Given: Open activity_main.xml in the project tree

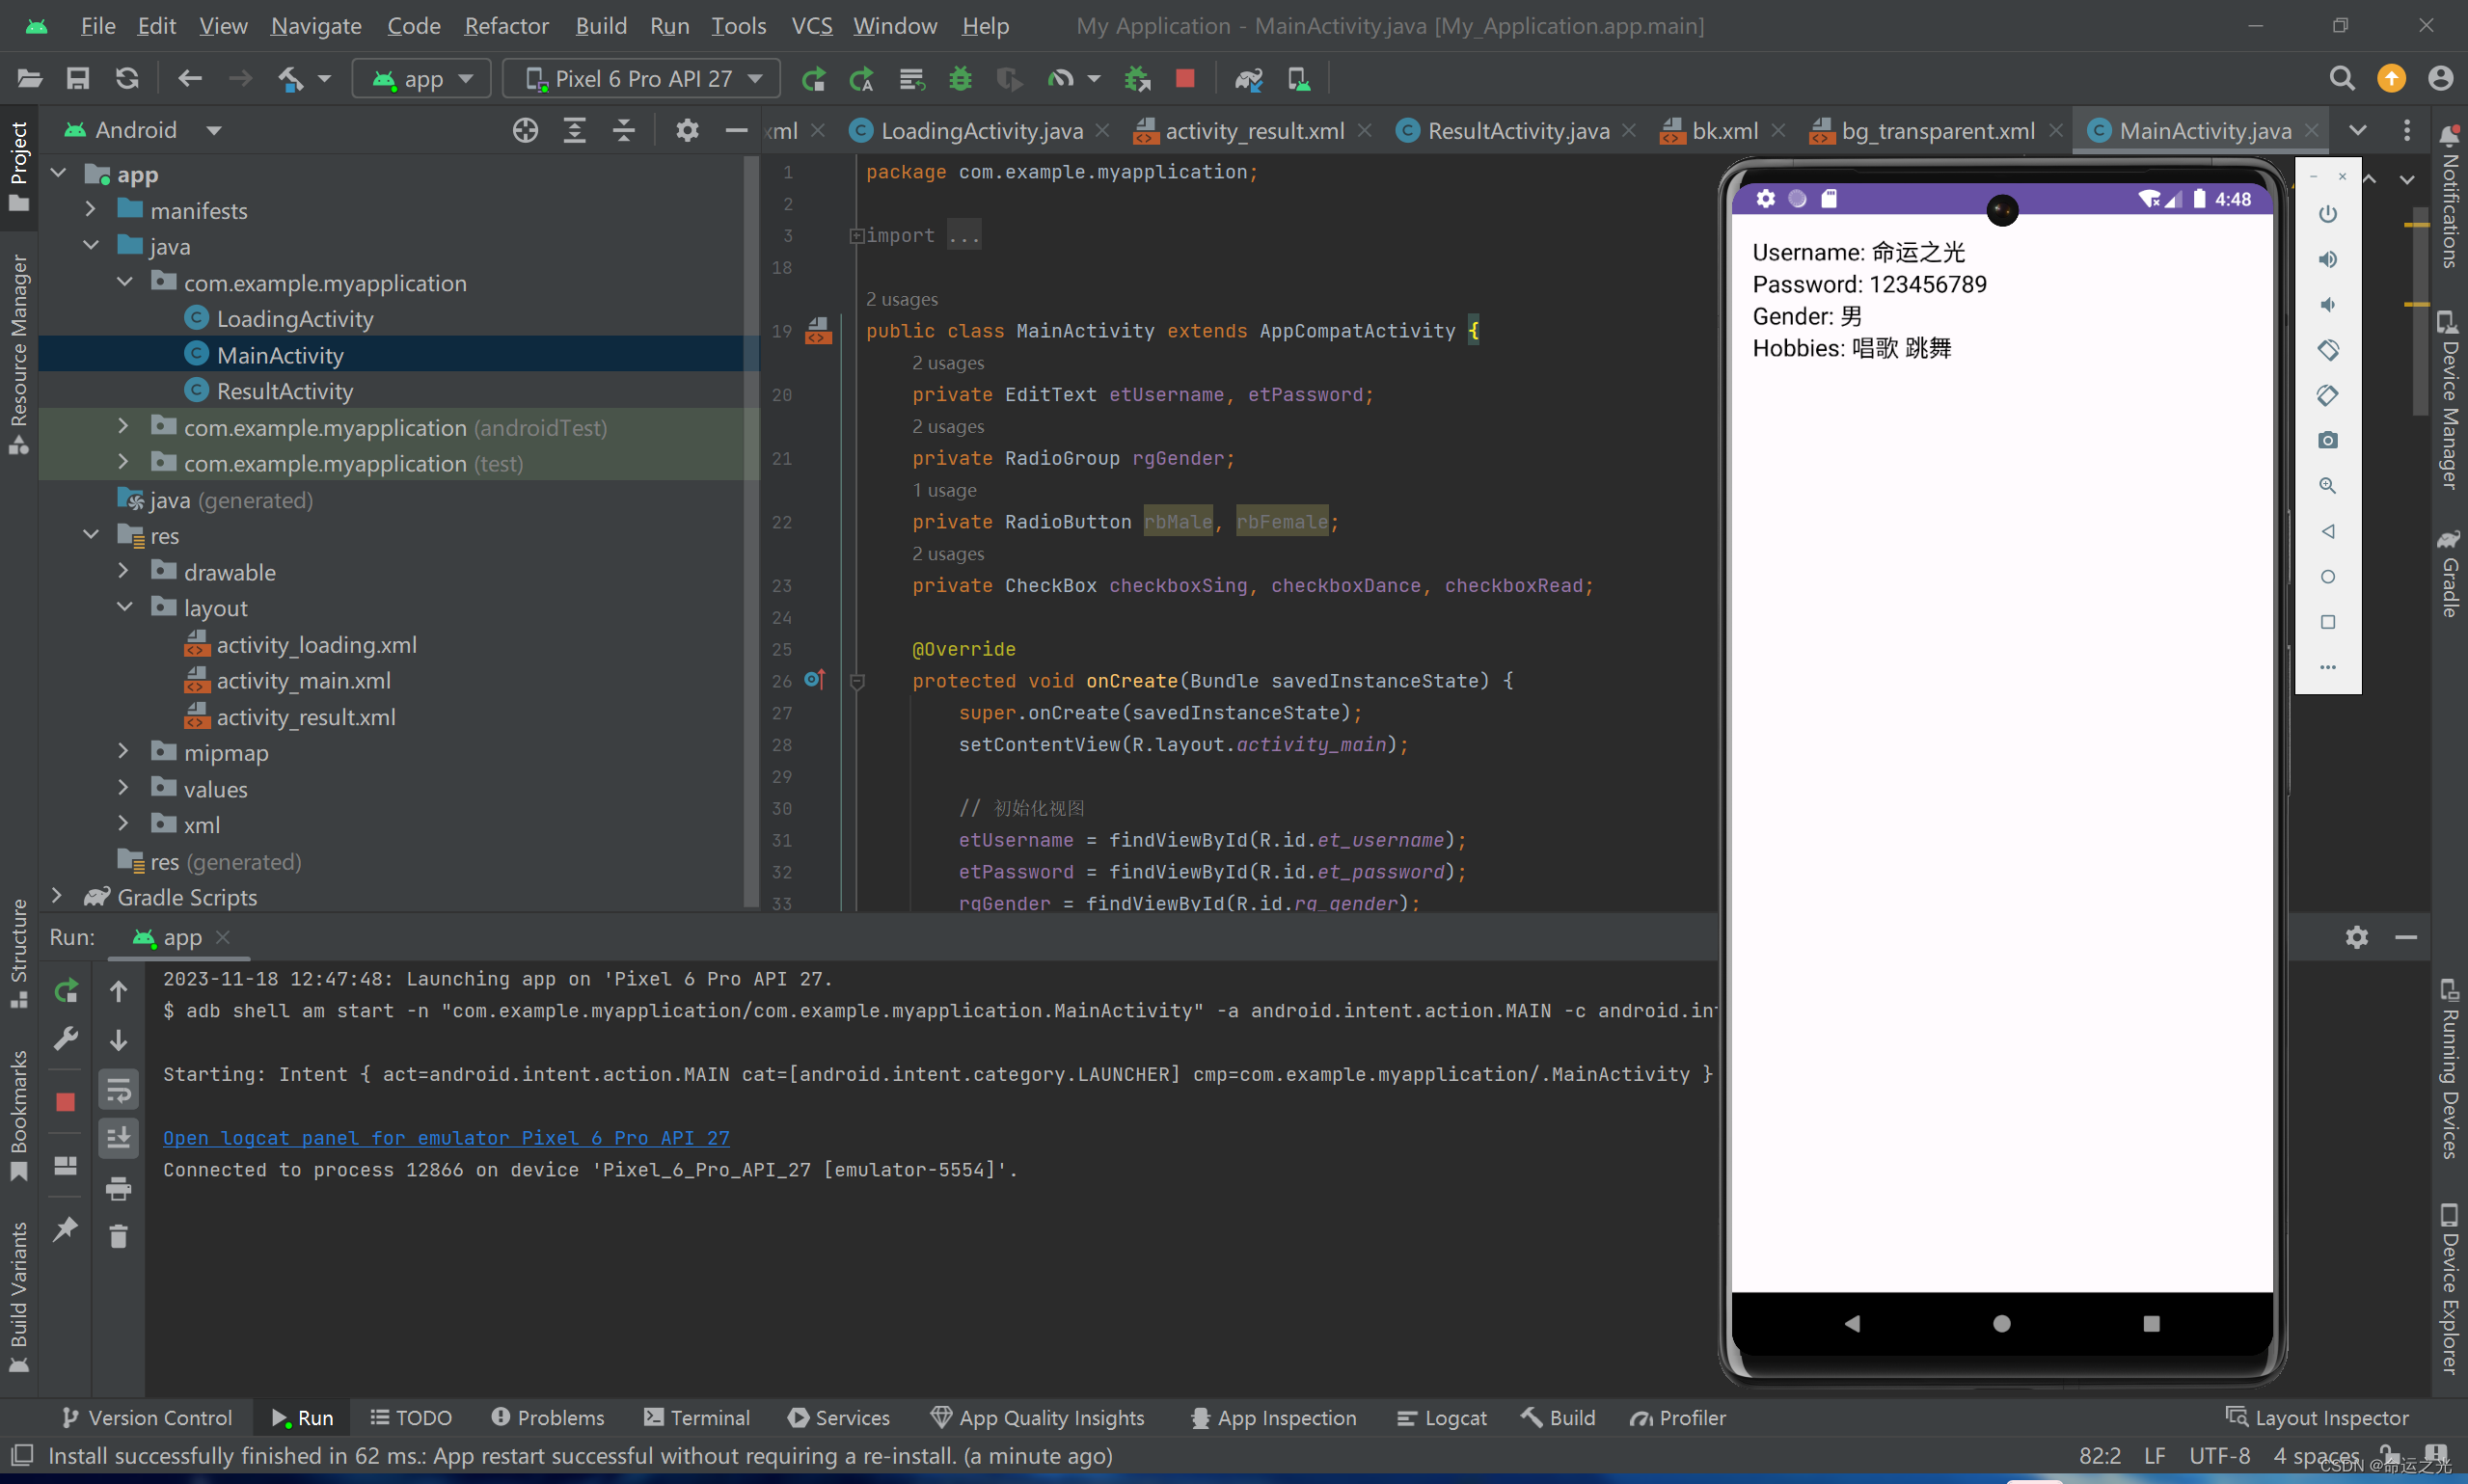Looking at the screenshot, I should [x=303, y=680].
